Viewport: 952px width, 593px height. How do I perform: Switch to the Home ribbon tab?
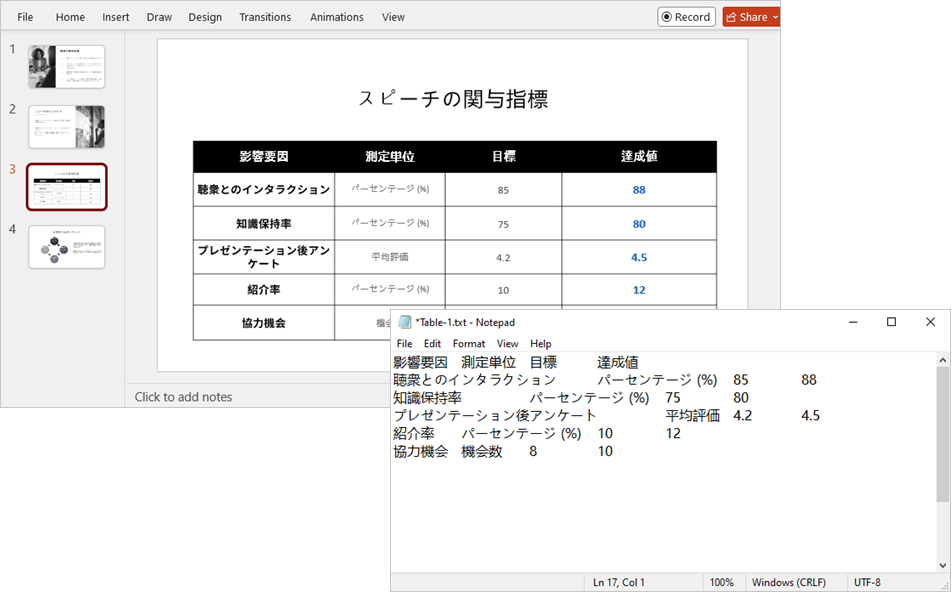(70, 17)
